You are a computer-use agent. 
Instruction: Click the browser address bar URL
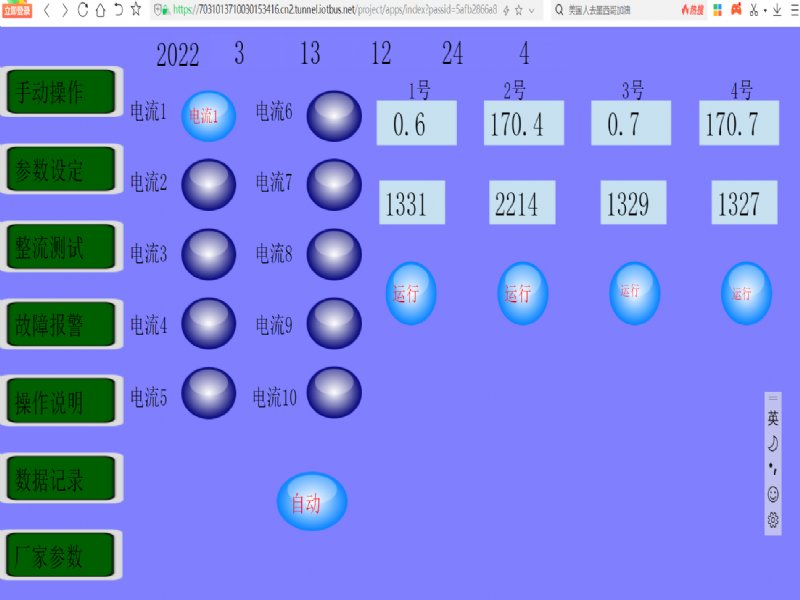click(x=330, y=10)
